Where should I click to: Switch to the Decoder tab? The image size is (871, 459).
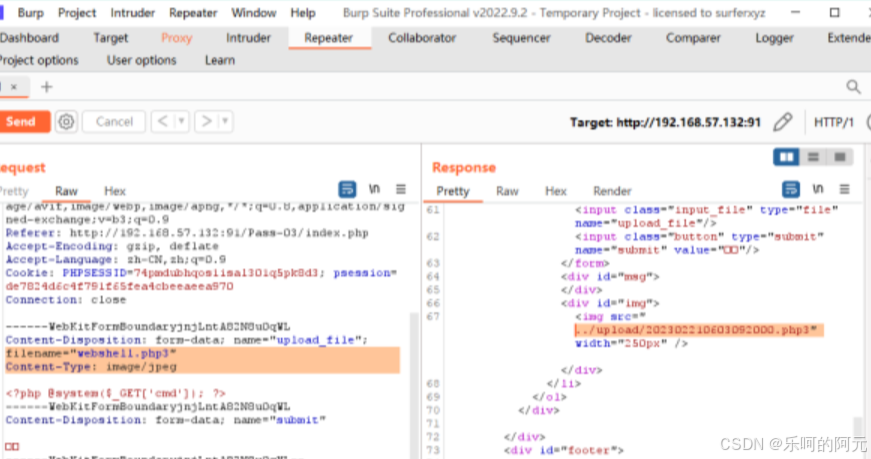click(x=608, y=38)
